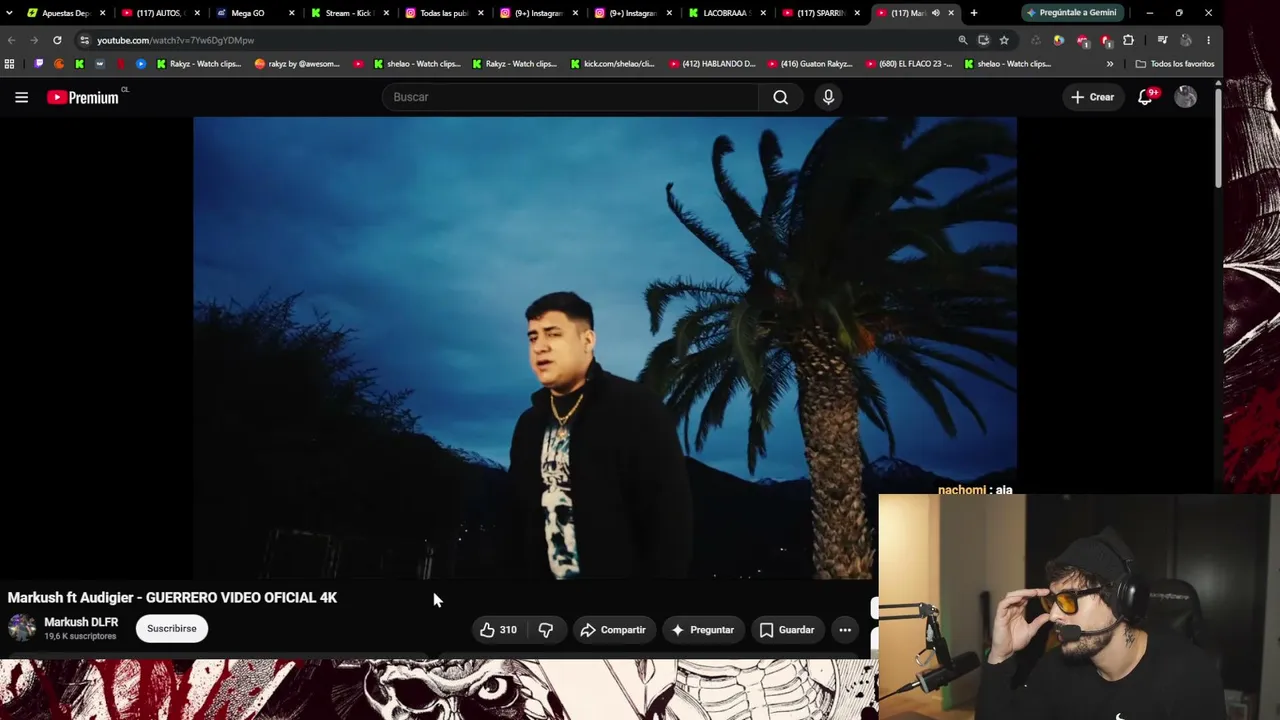Image resolution: width=1280 pixels, height=720 pixels.
Task: Show hidden bookmarks overflow chevron
Action: [x=1110, y=64]
